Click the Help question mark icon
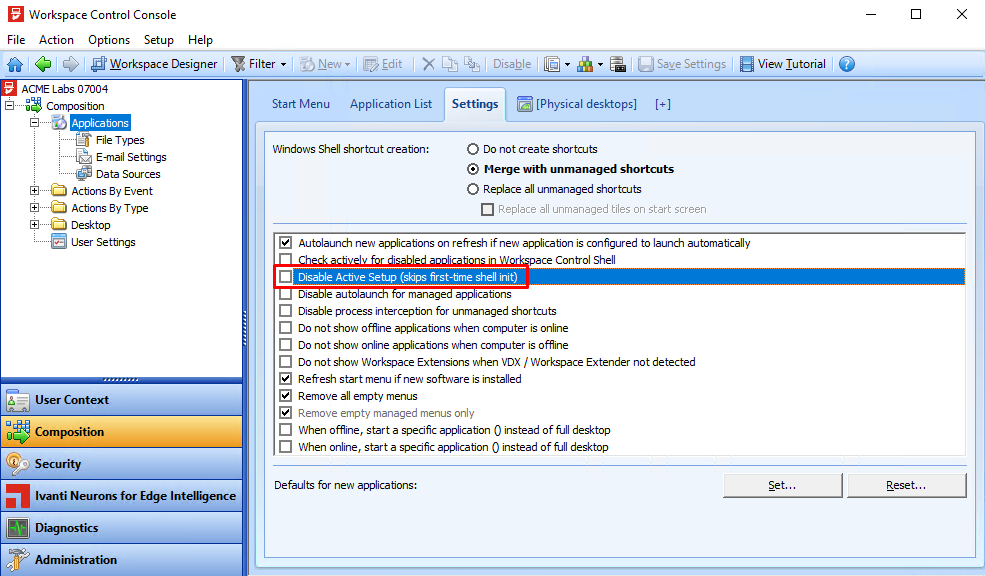Screen dimensions: 985x576 [x=846, y=63]
